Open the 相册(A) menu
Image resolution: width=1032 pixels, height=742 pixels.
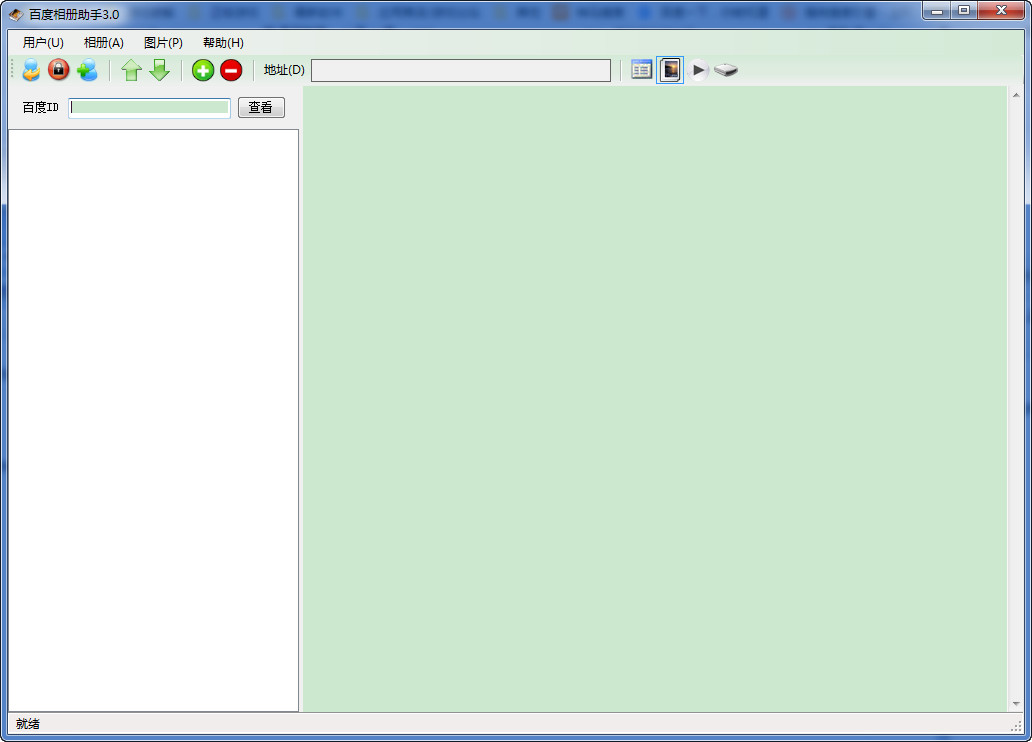coord(104,43)
